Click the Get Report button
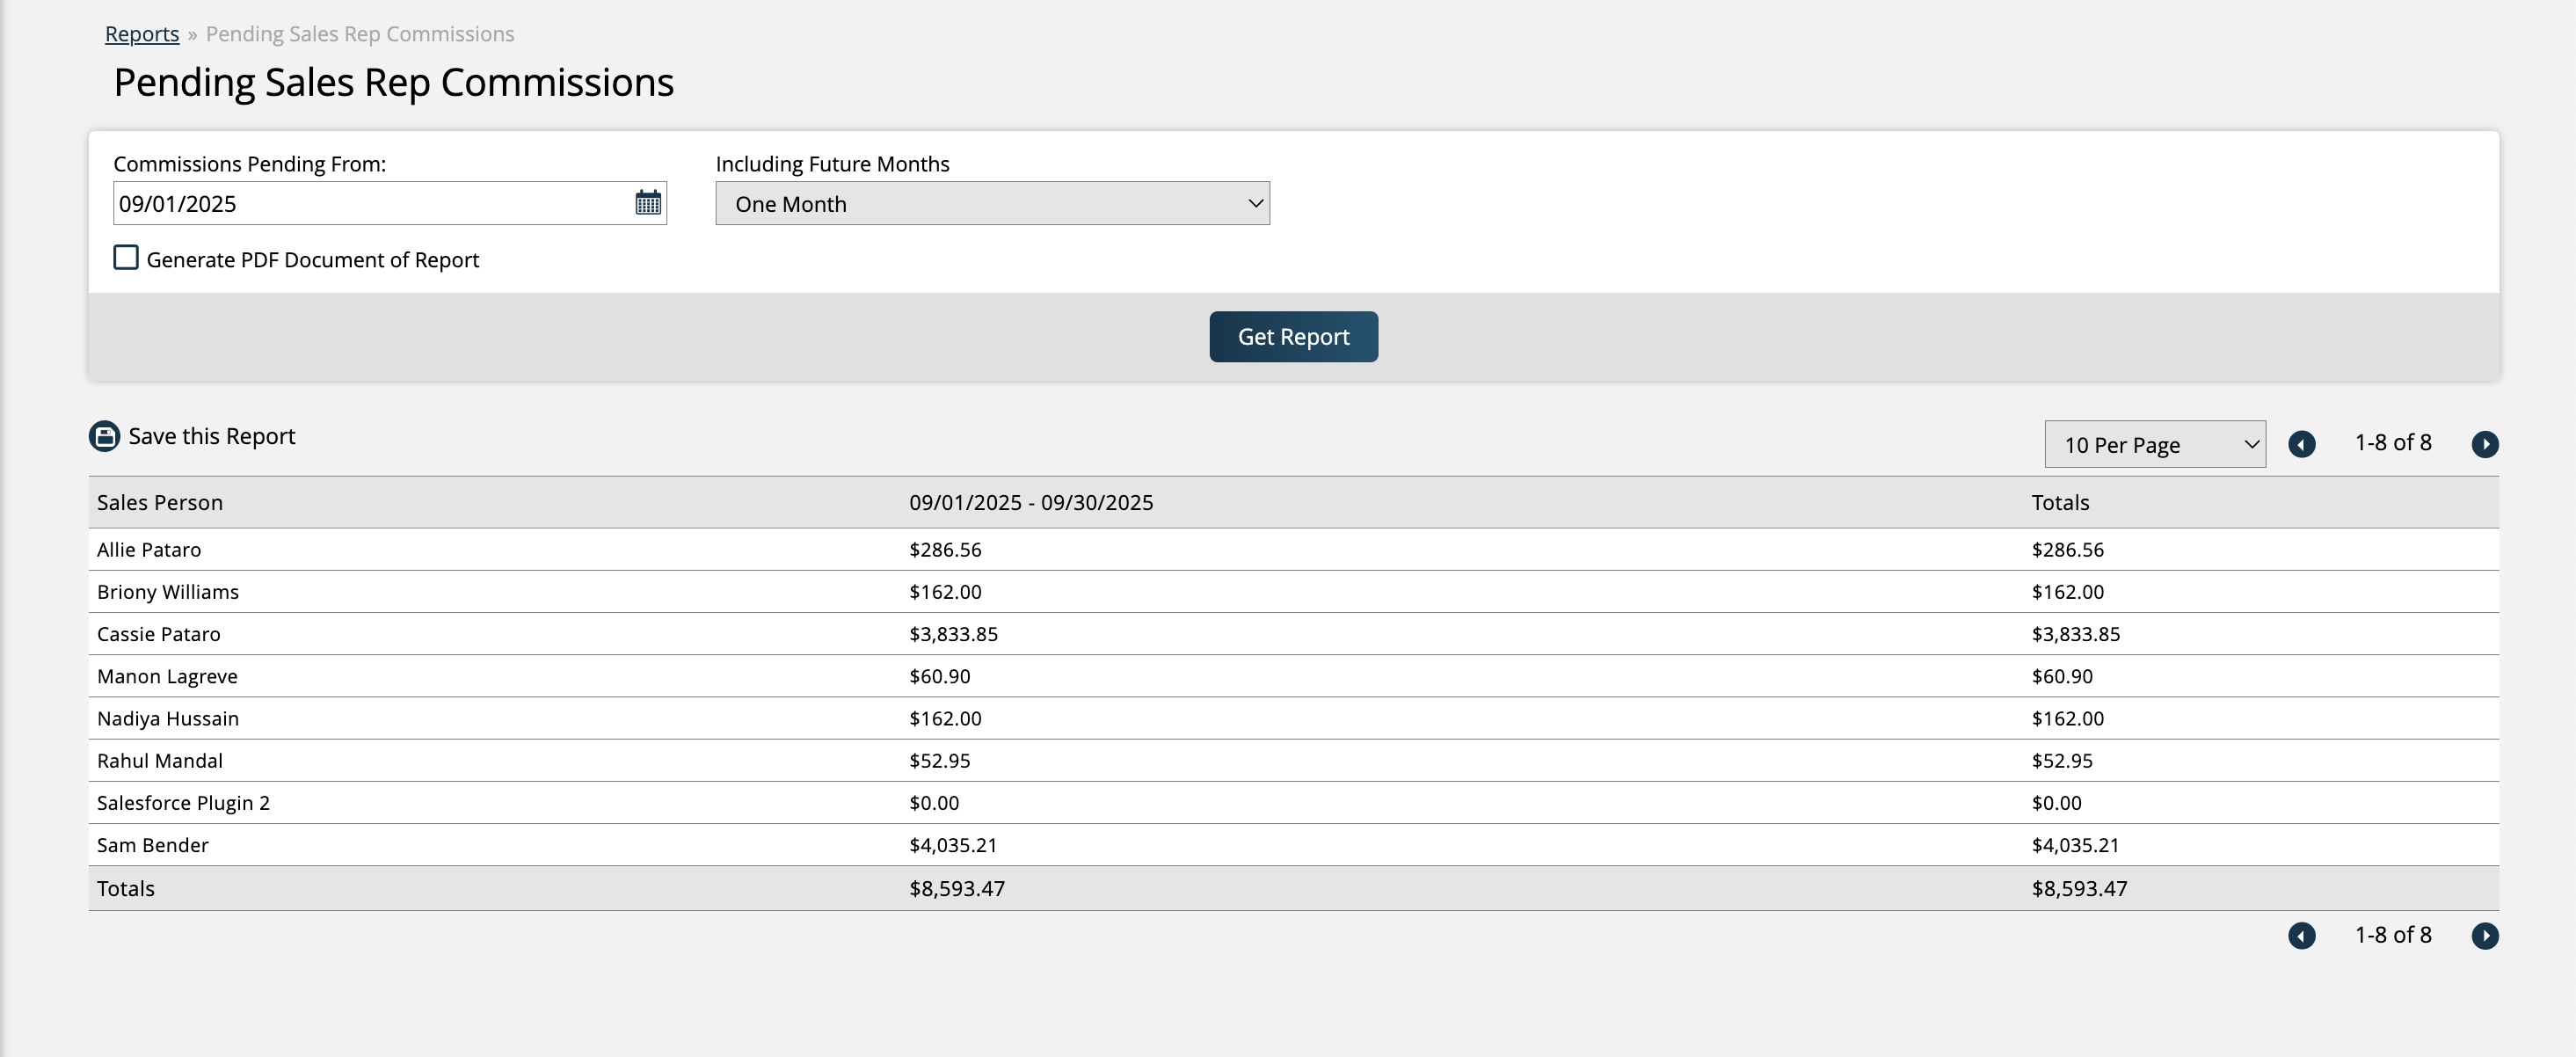This screenshot has height=1057, width=2576. click(x=1293, y=337)
